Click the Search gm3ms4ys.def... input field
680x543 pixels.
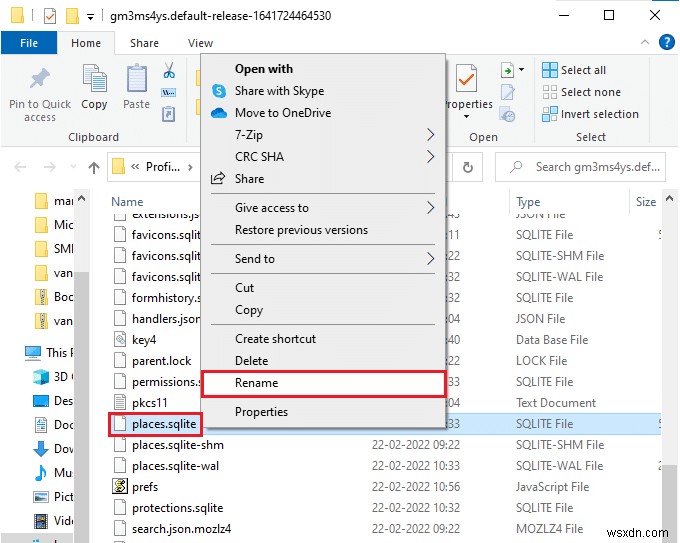pyautogui.click(x=580, y=167)
